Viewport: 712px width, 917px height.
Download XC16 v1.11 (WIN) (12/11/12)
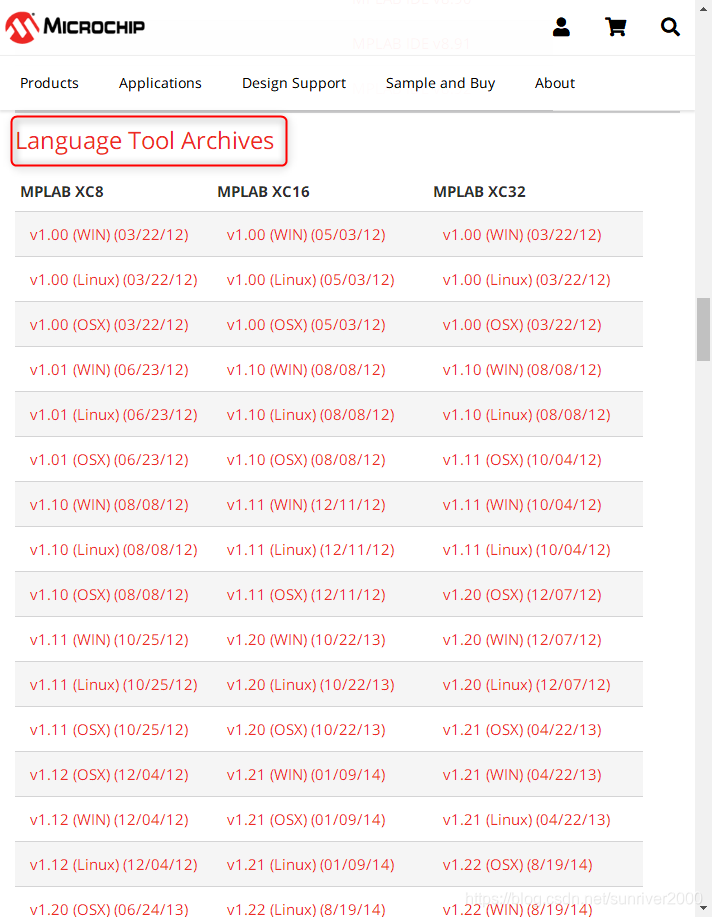306,505
